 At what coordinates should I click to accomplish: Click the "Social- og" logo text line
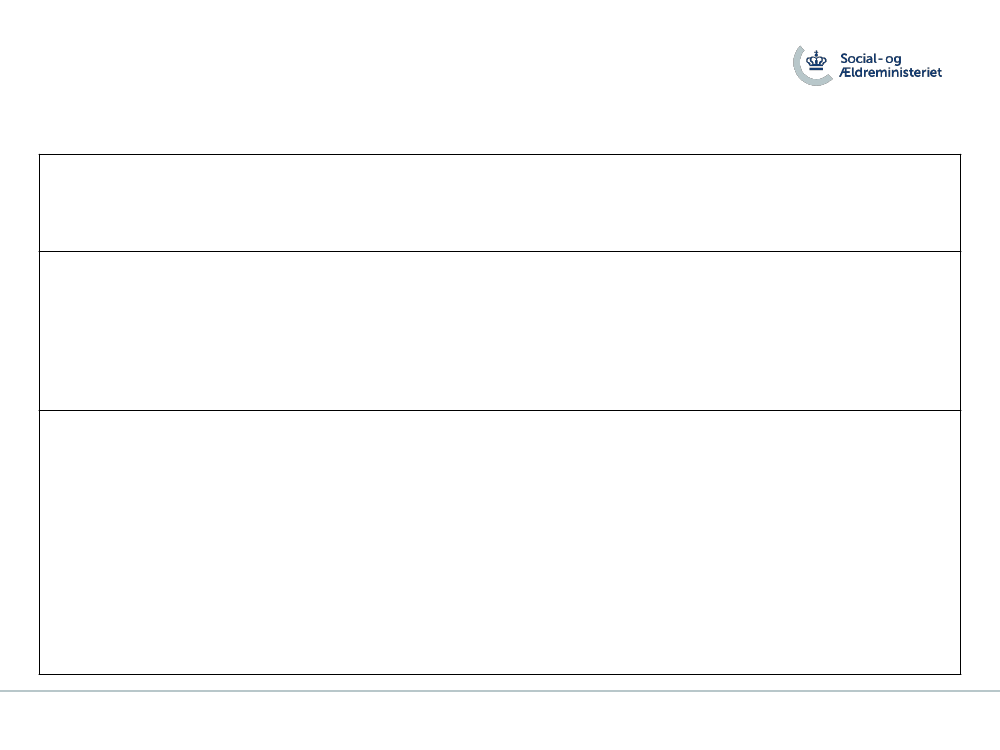tap(871, 59)
